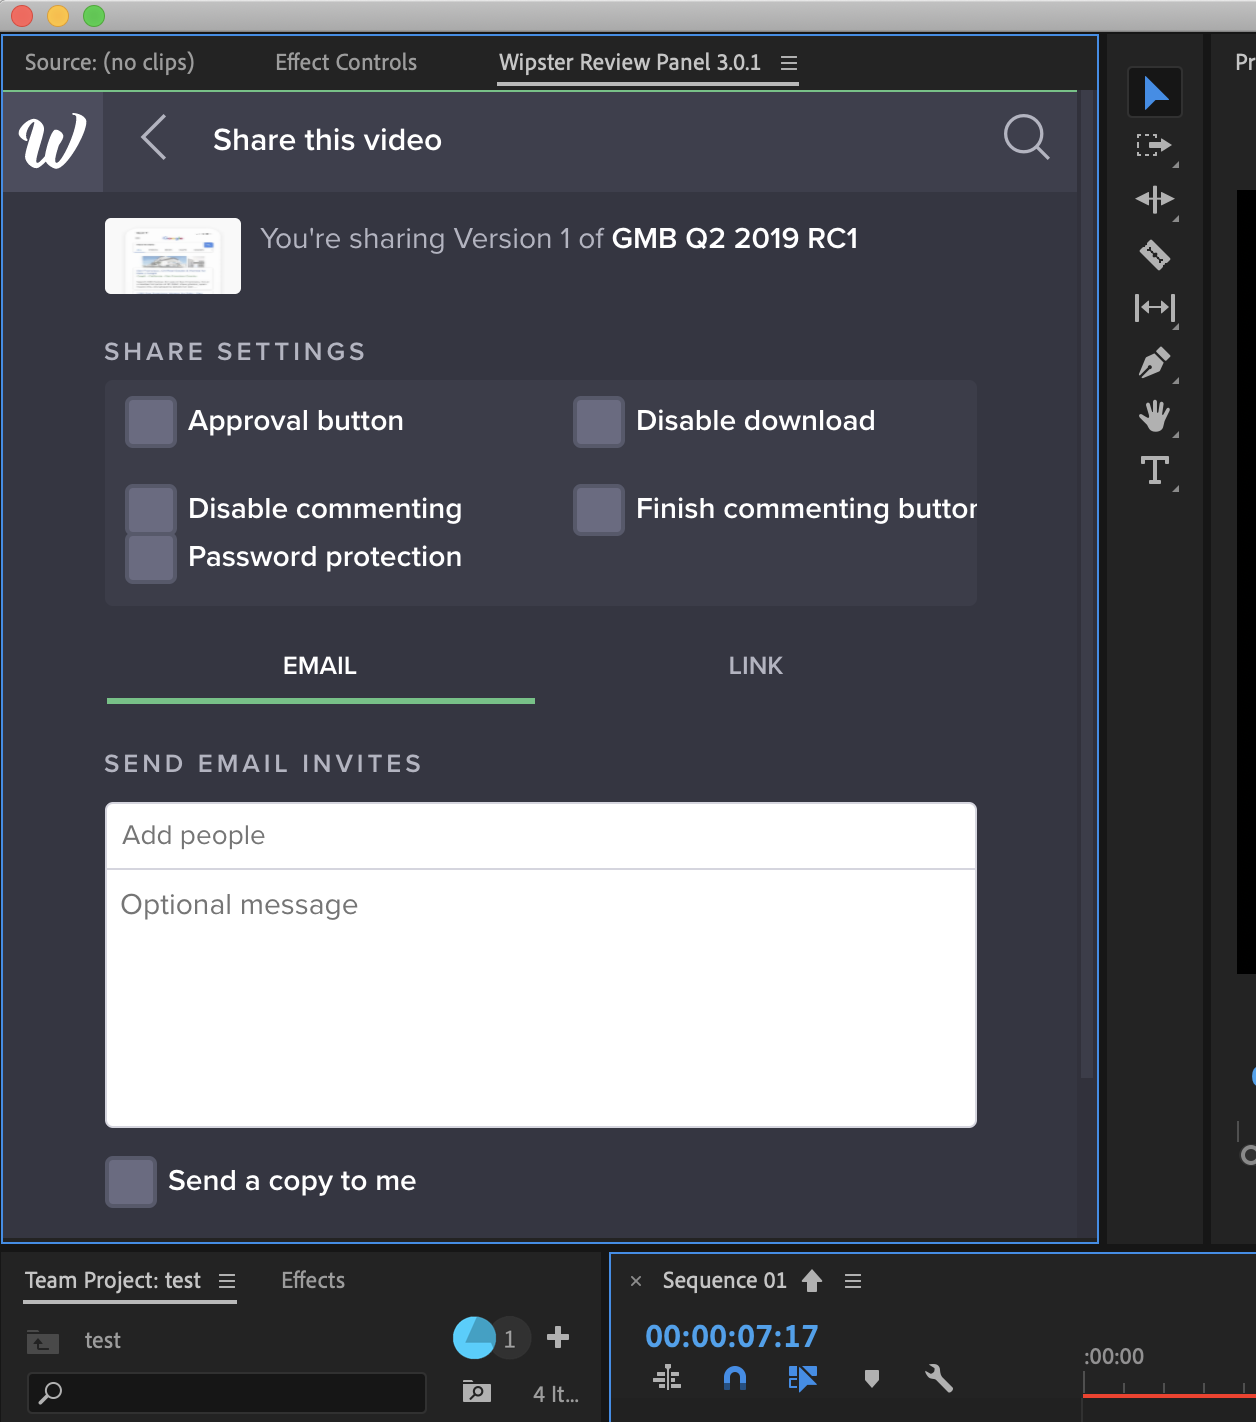Click the add plus icon in project panel
Image resolution: width=1256 pixels, height=1422 pixels.
click(558, 1337)
